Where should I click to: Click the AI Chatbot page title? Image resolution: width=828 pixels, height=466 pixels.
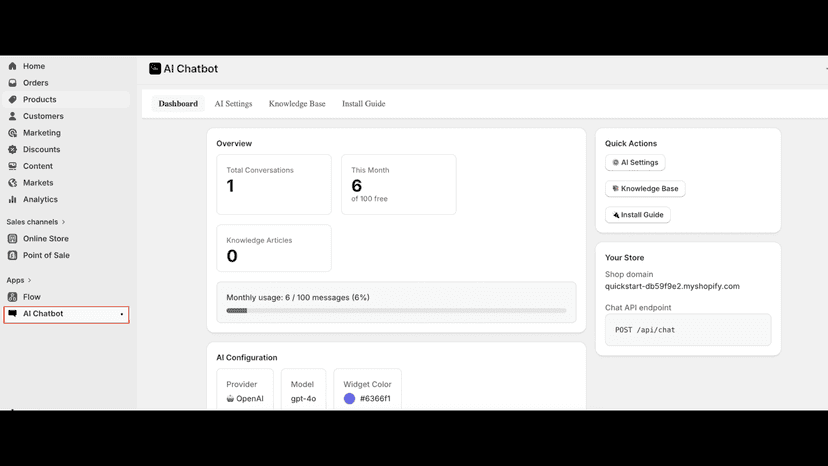click(191, 69)
